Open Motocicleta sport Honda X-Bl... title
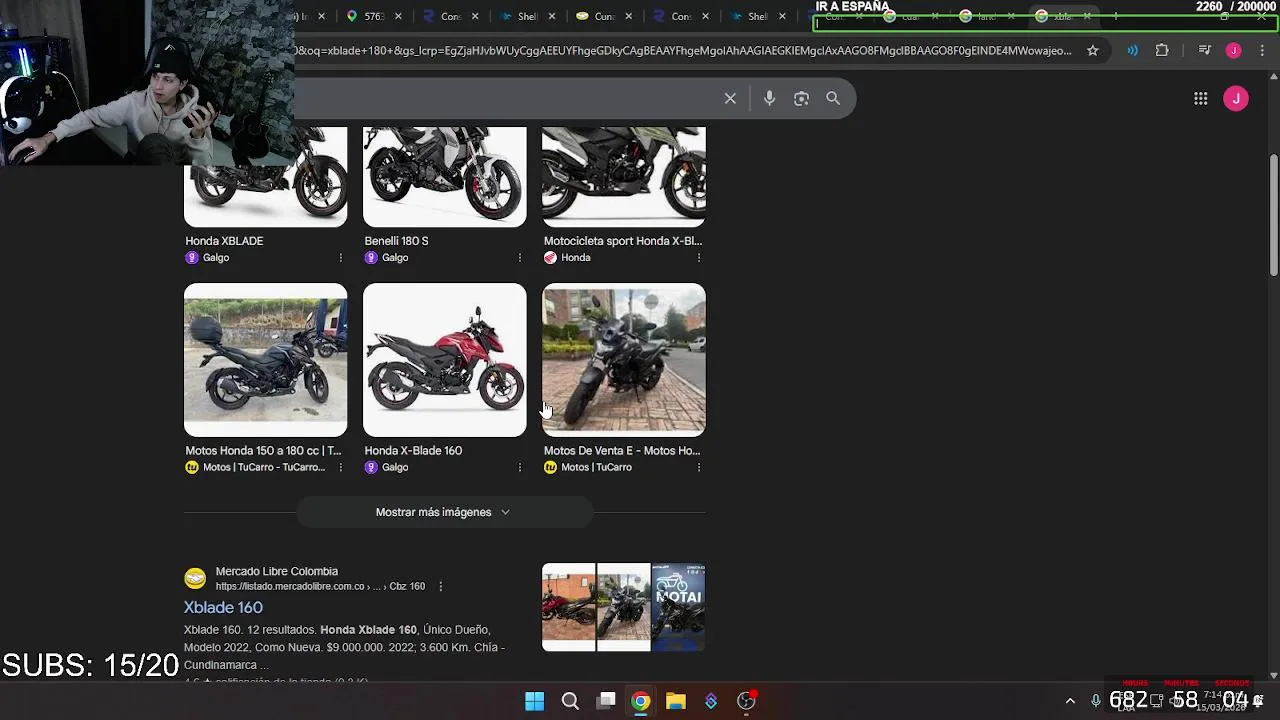This screenshot has width=1280, height=720. [623, 241]
